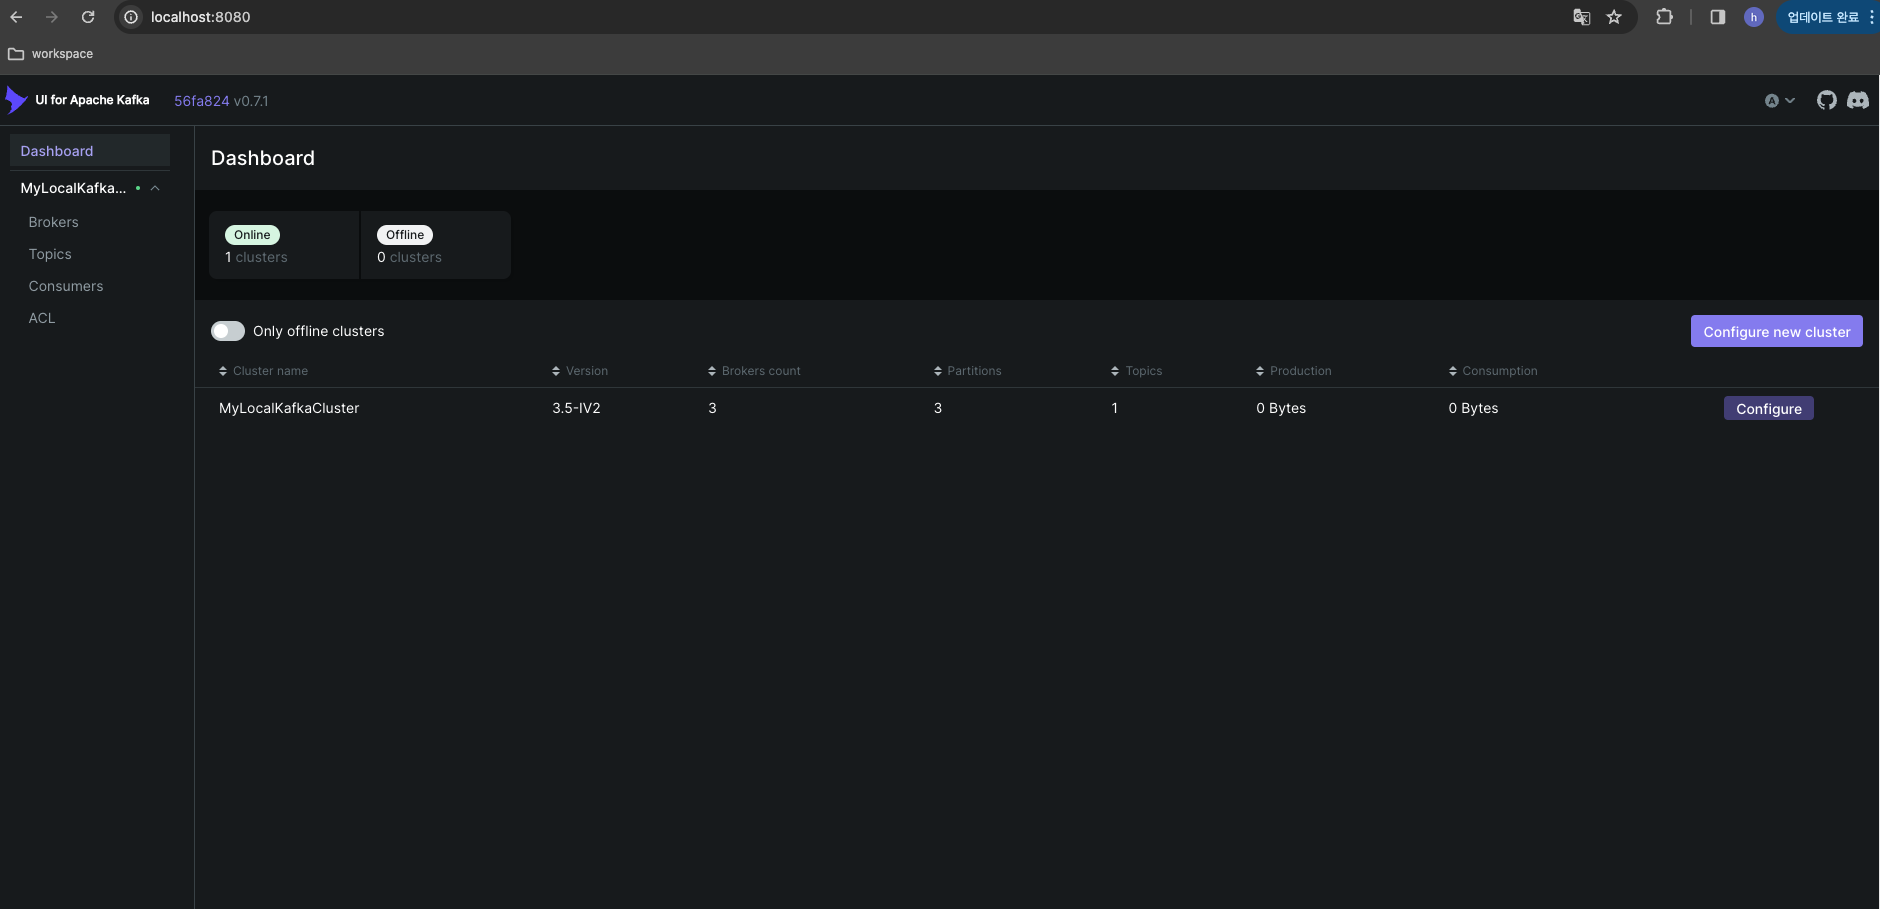
Task: Click Configure new cluster button
Action: click(x=1776, y=332)
